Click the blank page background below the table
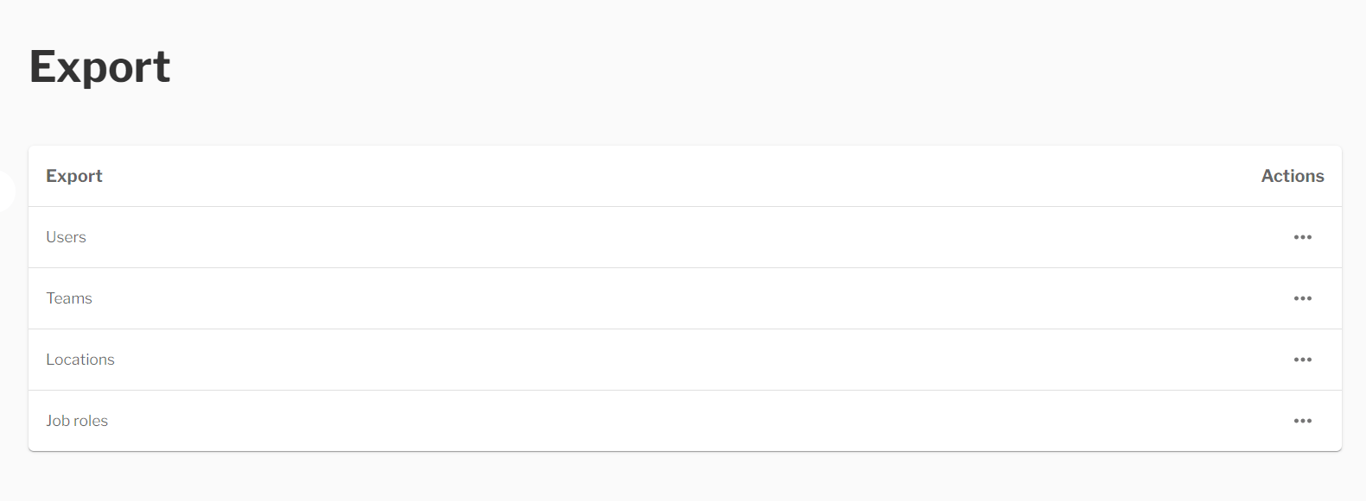This screenshot has width=1366, height=501. coord(685,478)
